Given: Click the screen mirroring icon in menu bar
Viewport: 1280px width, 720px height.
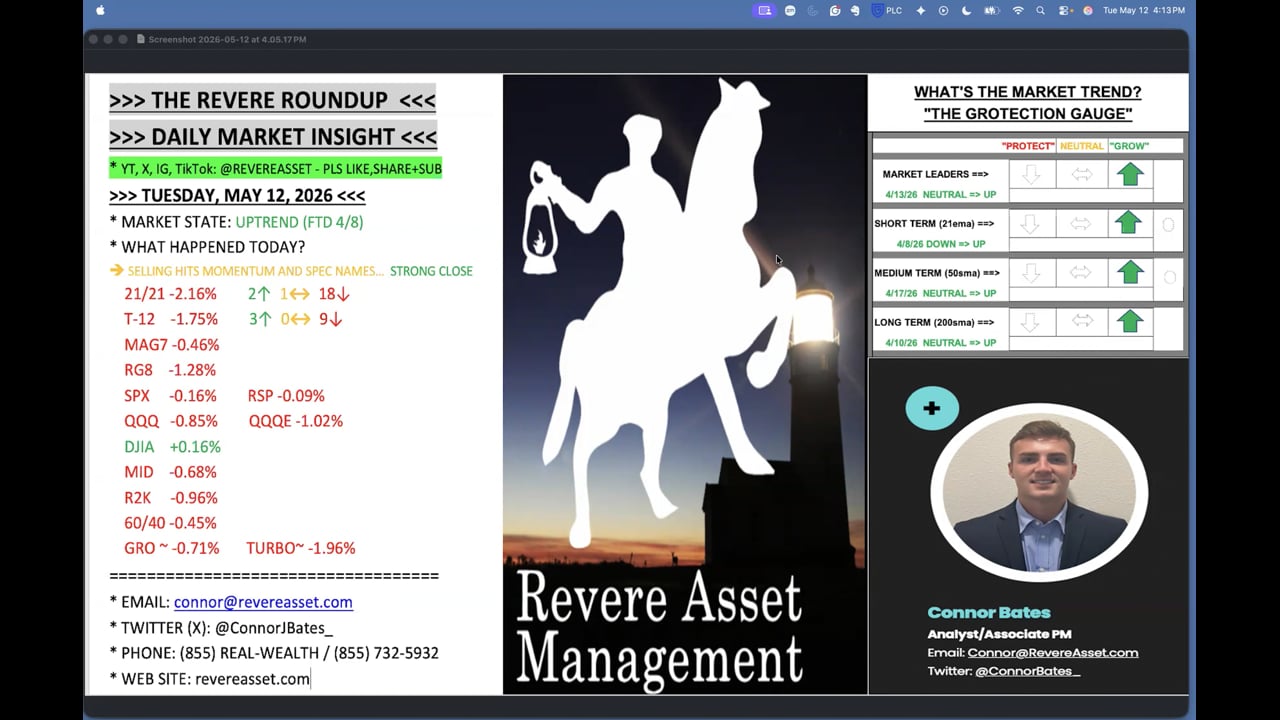Looking at the screenshot, I should [x=765, y=10].
